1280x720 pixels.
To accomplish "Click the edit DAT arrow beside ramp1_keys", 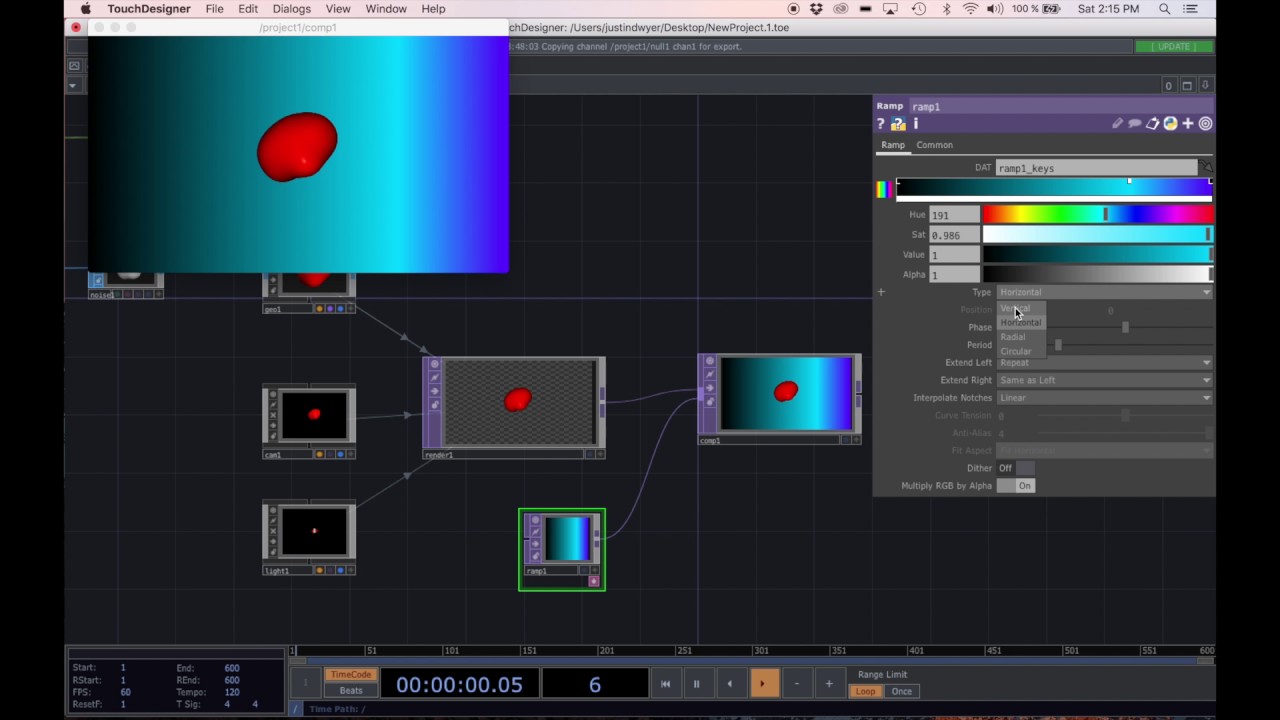I will pos(1206,168).
